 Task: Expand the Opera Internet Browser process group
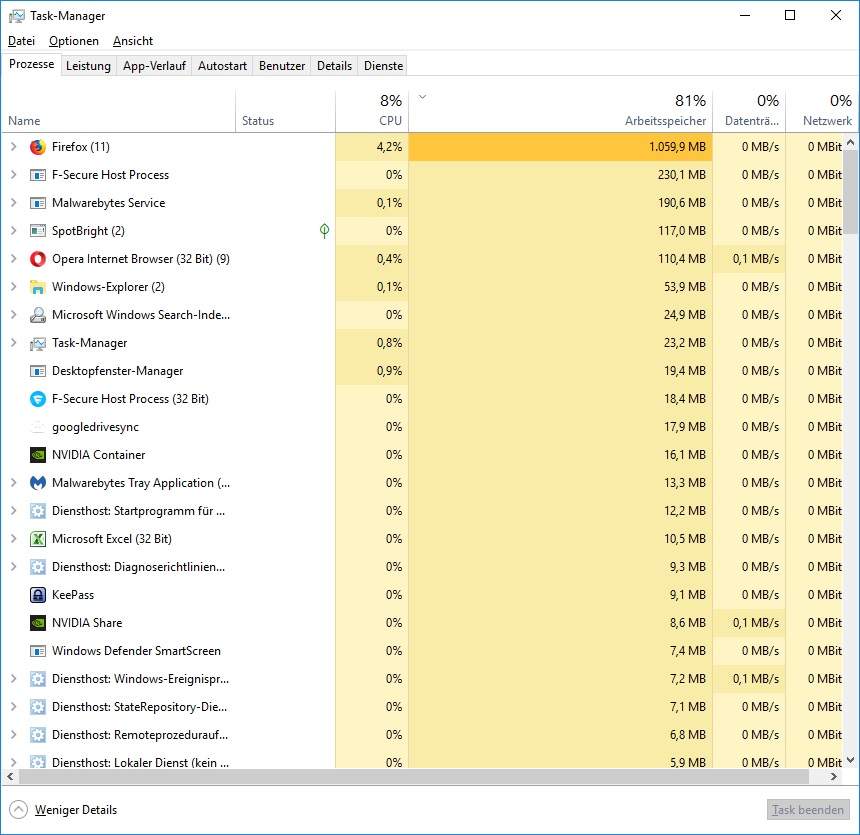(x=14, y=259)
